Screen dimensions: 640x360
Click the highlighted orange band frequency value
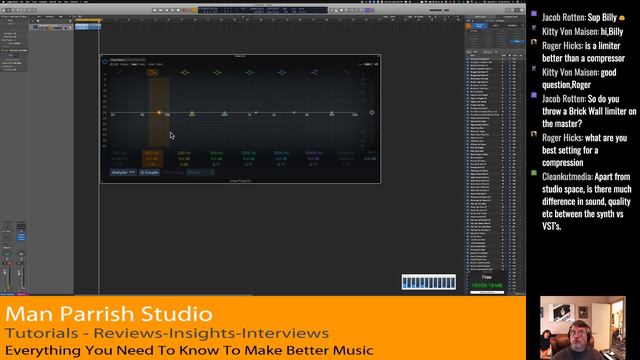(152, 153)
